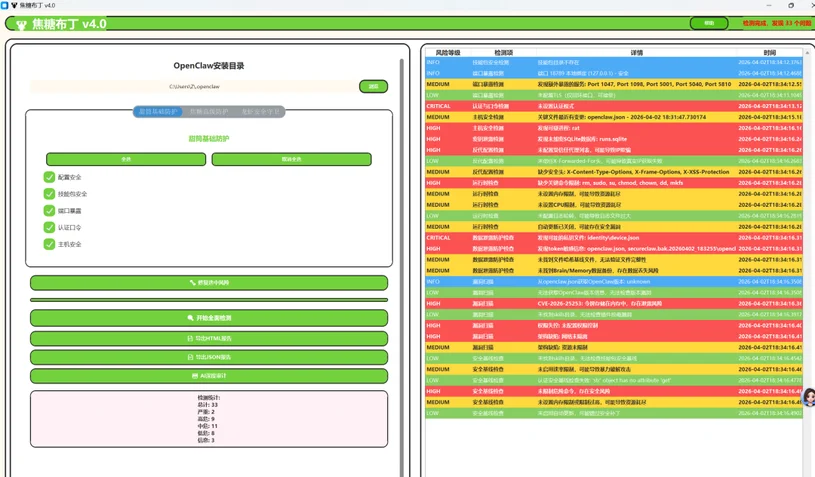Click the OpenClaw install path field
Image resolution: width=815 pixels, height=477 pixels.
coord(193,86)
